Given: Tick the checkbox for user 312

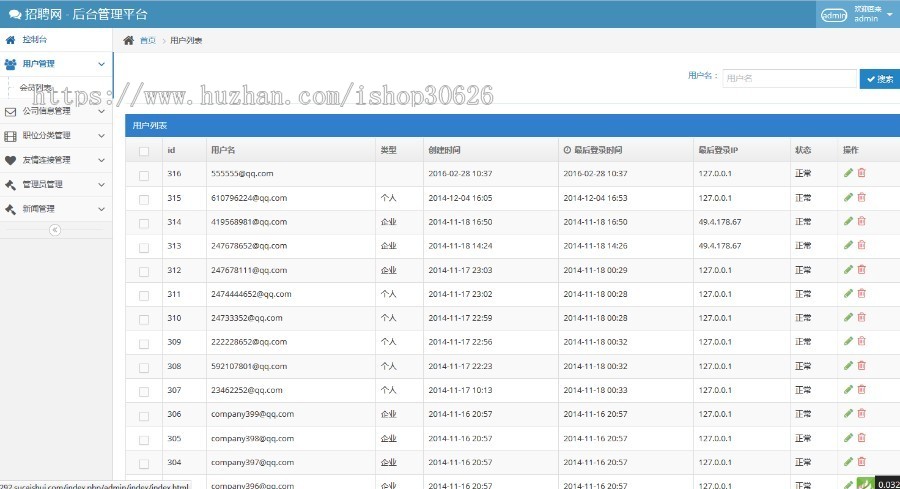Looking at the screenshot, I should pos(144,271).
